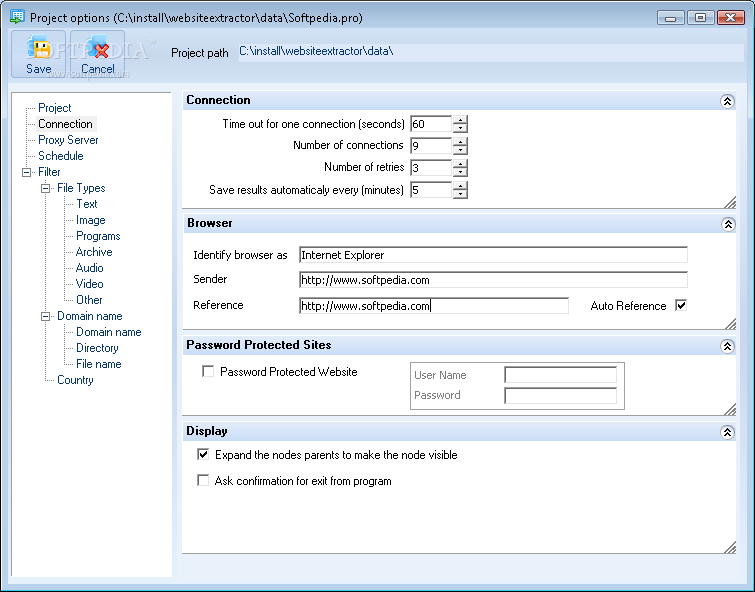The image size is (755, 592).
Task: Click the Cancel toolbar button
Action: (x=98, y=54)
